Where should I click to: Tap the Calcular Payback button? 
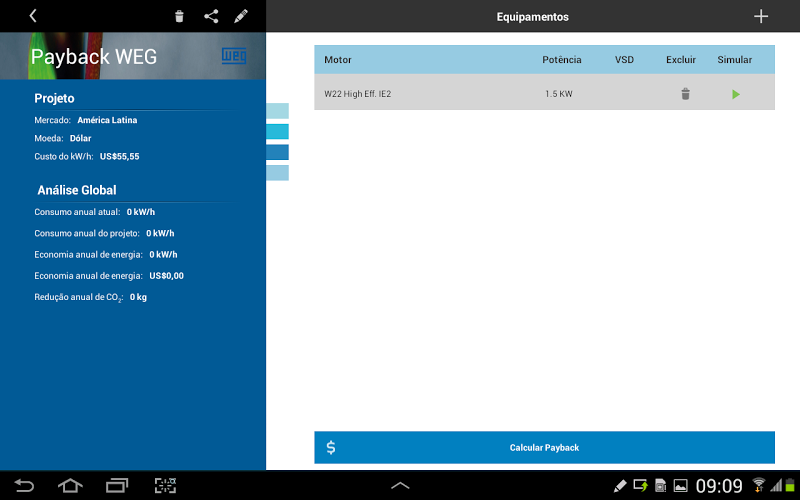(544, 447)
